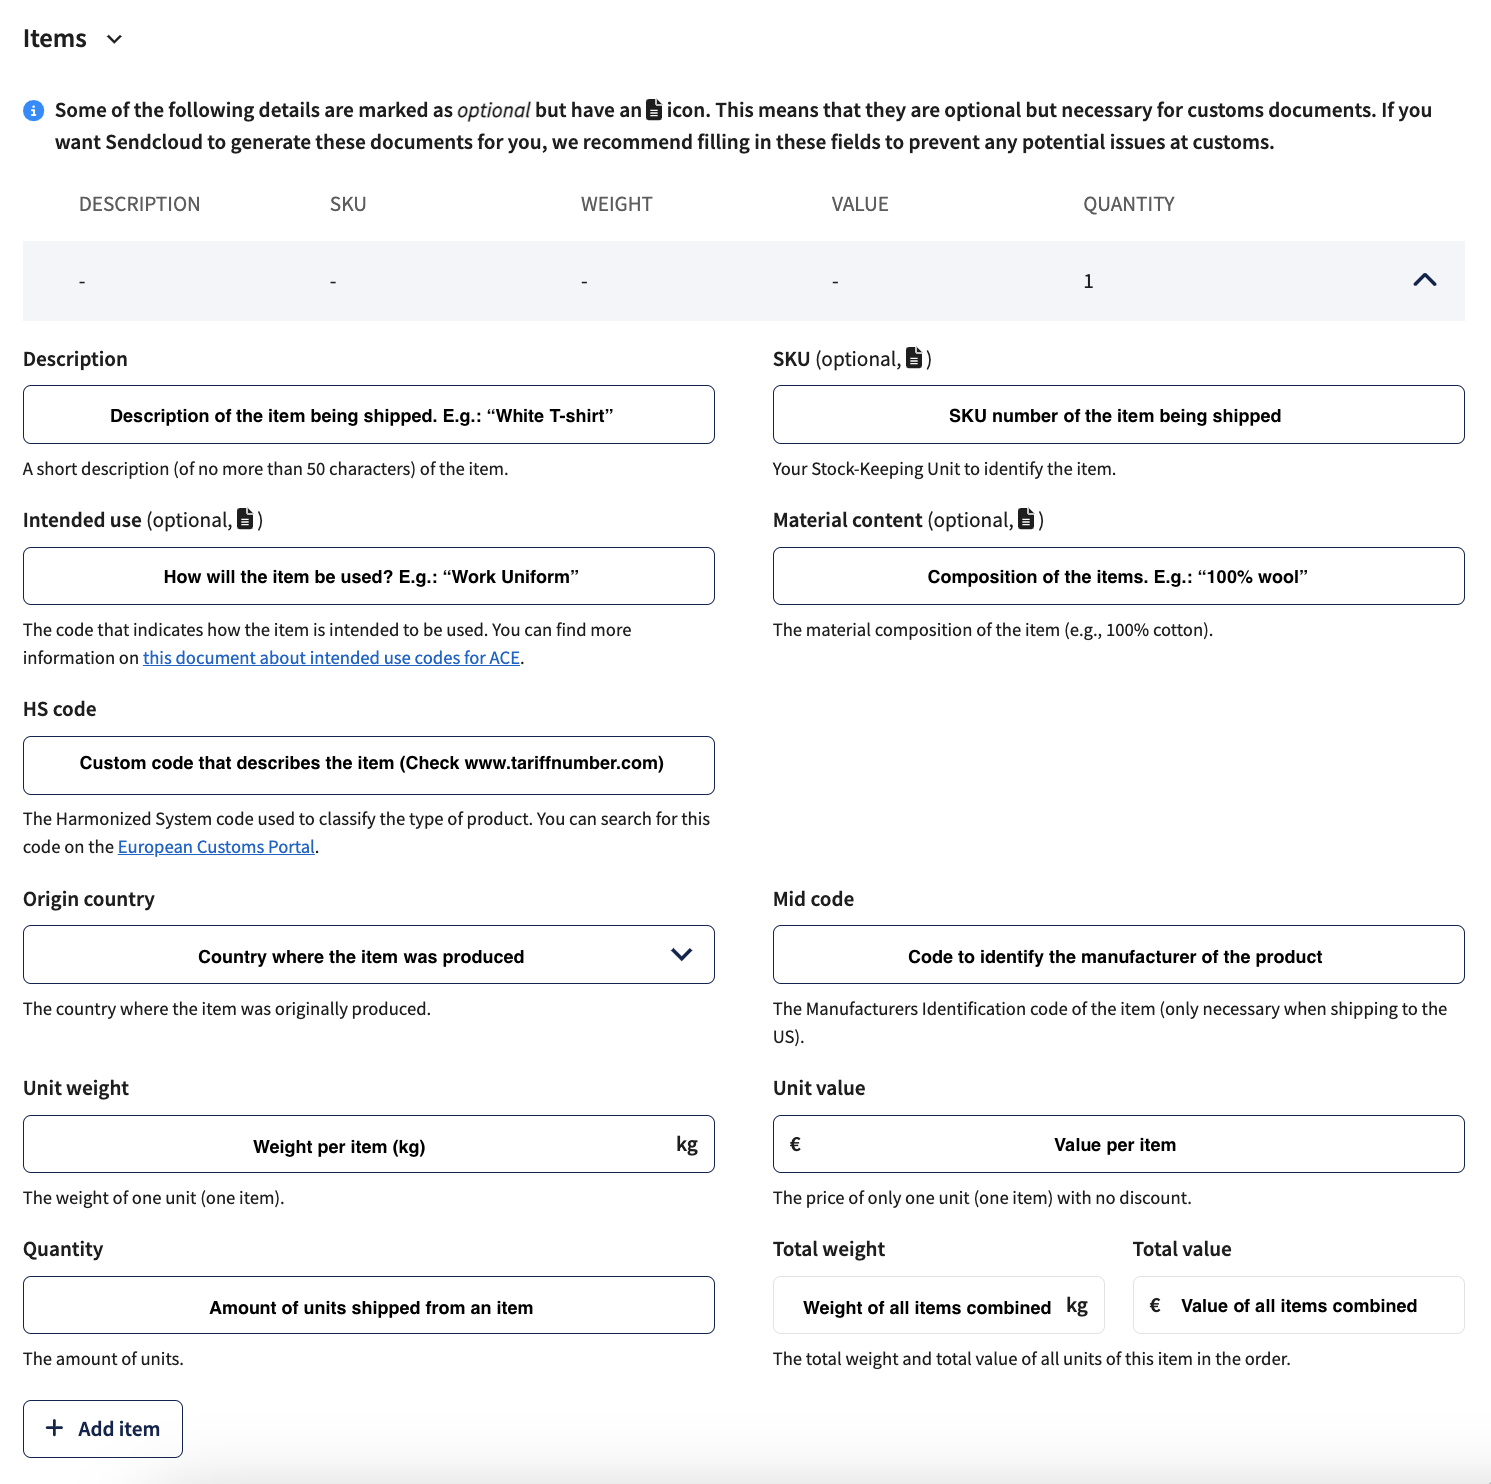Click the document icon next to SKU label
The width and height of the screenshot is (1491, 1484).
click(x=913, y=358)
